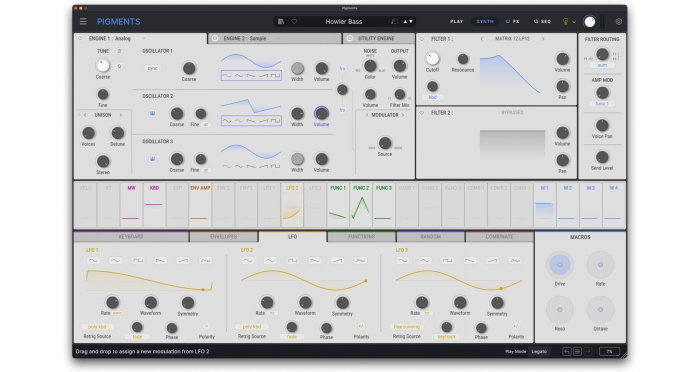Switch to the Random tab
This screenshot has width=700, height=372.
tap(430, 237)
